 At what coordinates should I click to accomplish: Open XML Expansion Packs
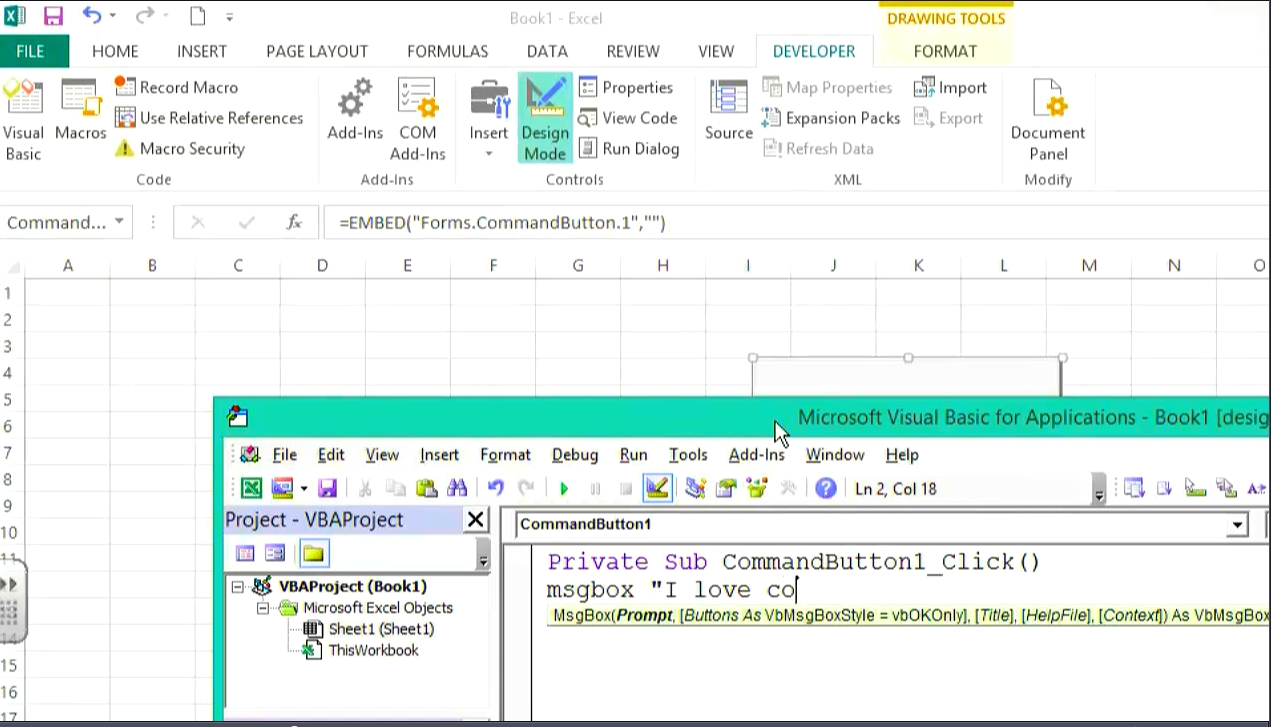click(x=831, y=117)
